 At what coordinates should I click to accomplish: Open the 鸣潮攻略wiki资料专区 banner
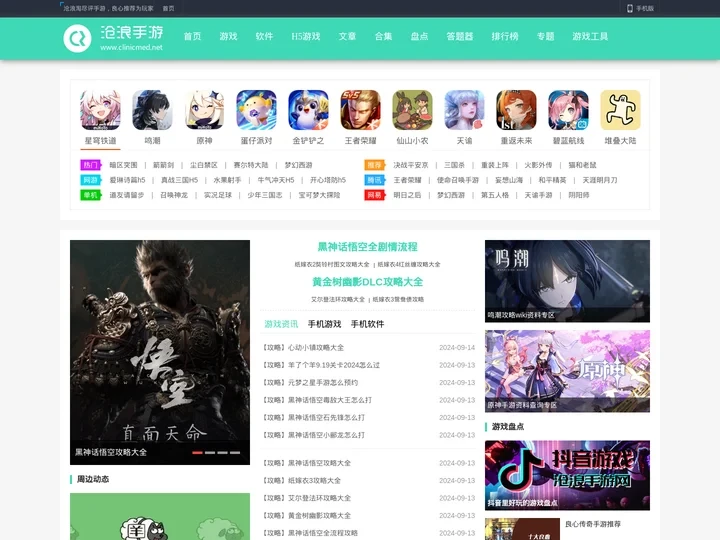pos(567,281)
